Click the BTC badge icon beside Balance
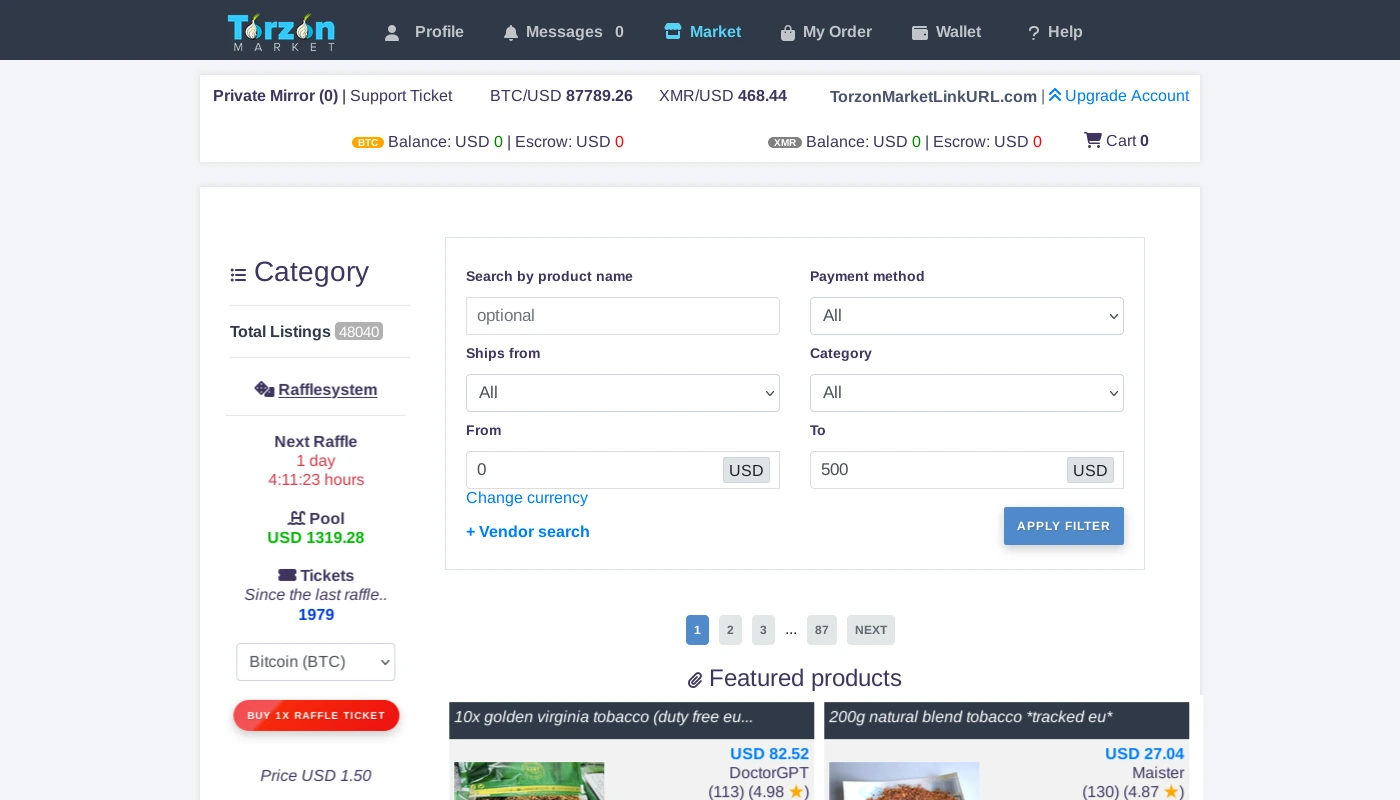 [368, 142]
